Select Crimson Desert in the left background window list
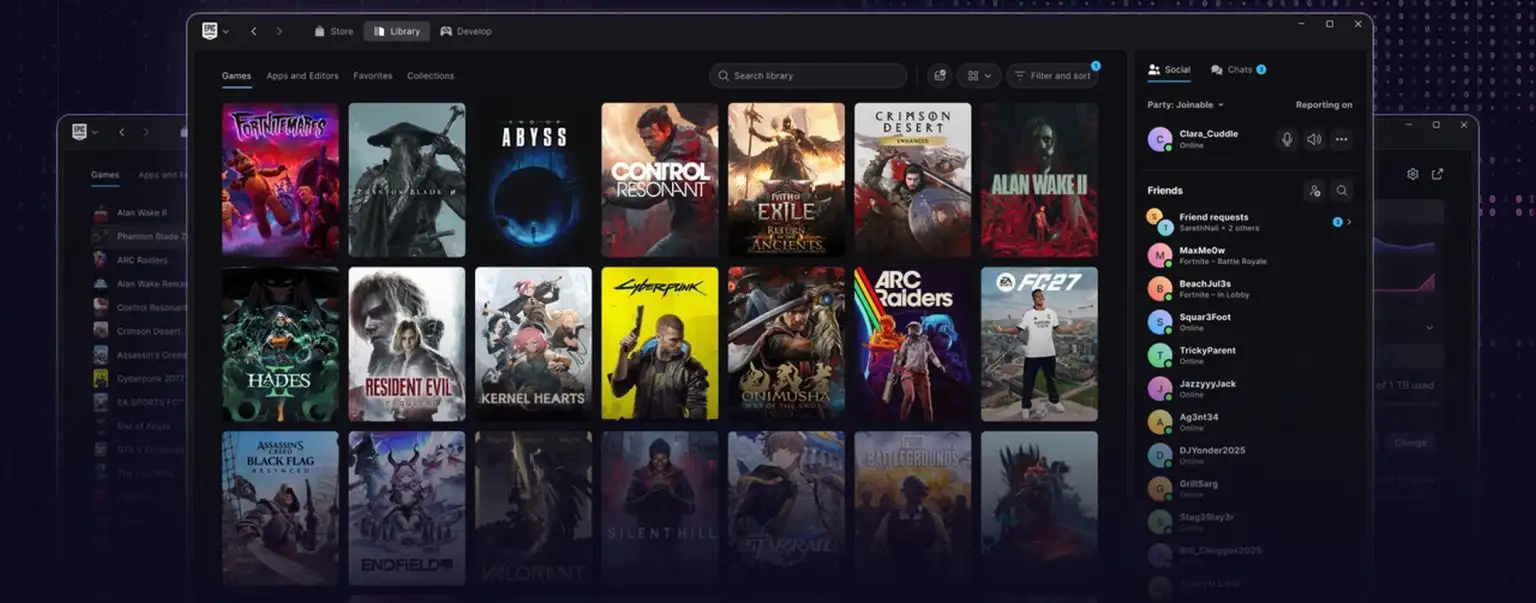Viewport: 1536px width, 603px height. point(139,331)
